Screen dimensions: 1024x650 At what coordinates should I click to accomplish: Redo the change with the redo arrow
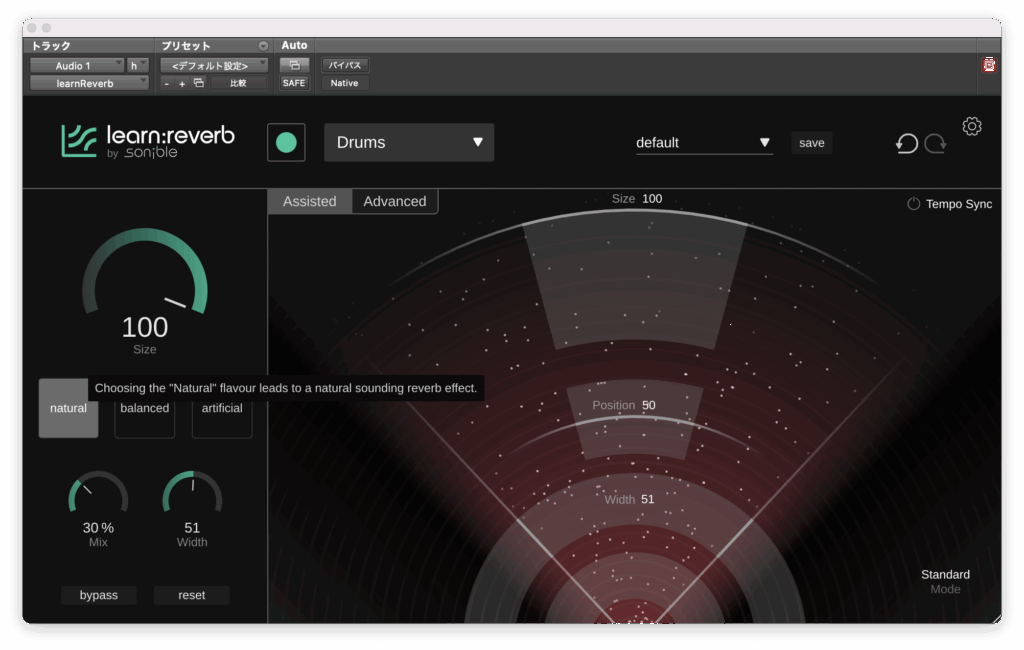pyautogui.click(x=935, y=143)
